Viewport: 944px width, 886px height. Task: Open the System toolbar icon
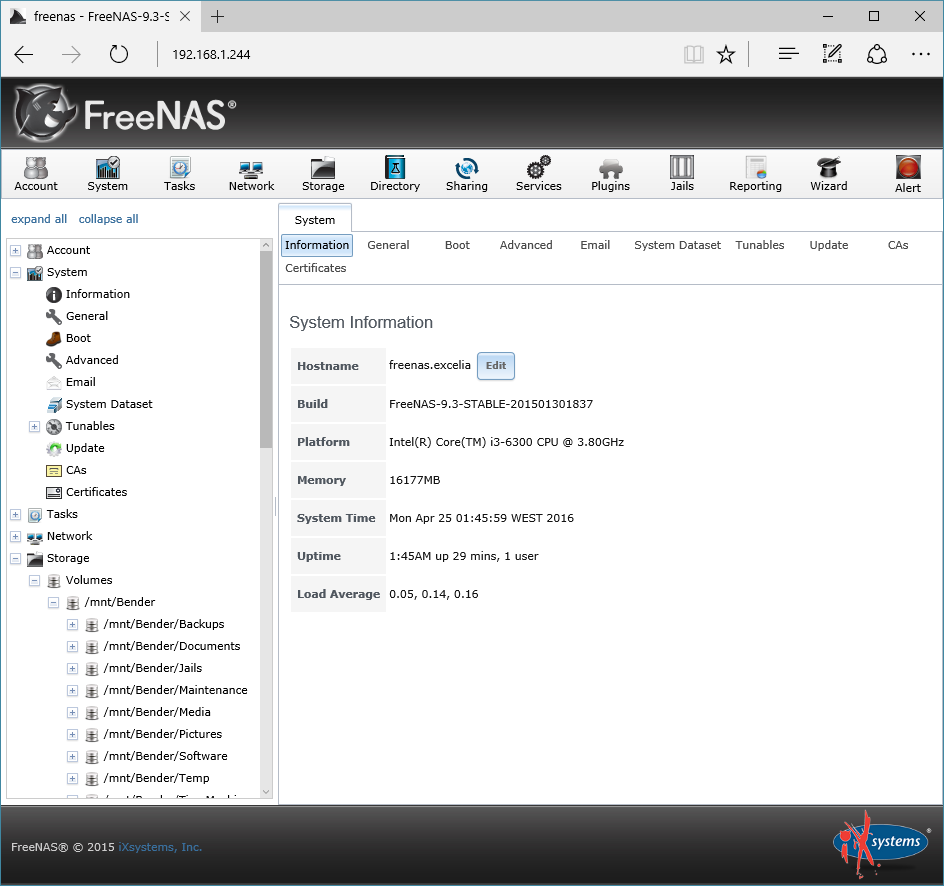107,174
